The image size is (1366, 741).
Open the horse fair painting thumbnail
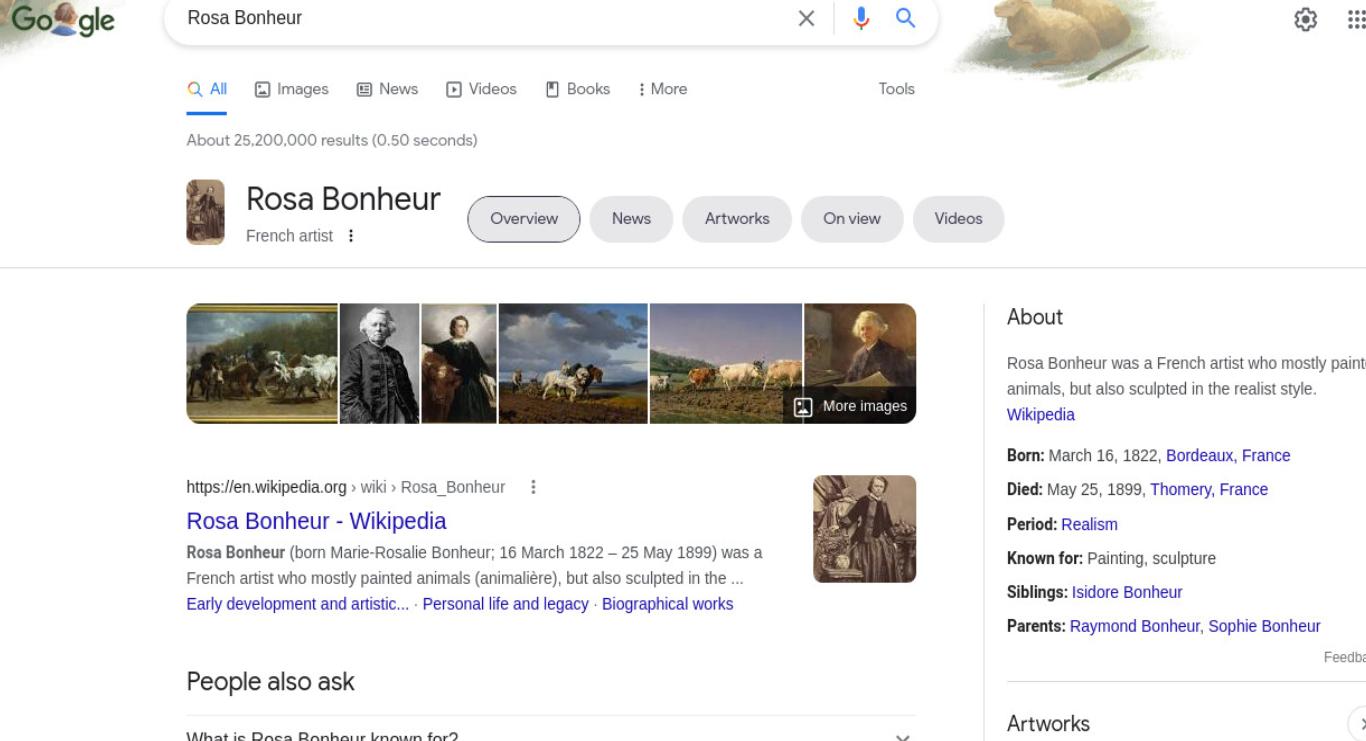pyautogui.click(x=262, y=363)
